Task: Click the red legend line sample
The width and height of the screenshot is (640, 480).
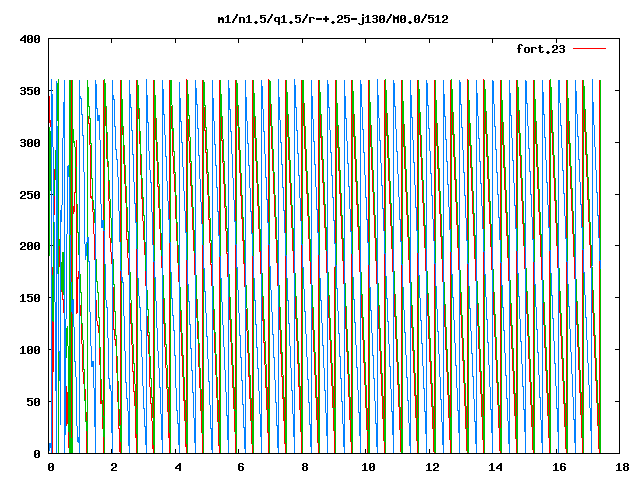Action: 589,49
